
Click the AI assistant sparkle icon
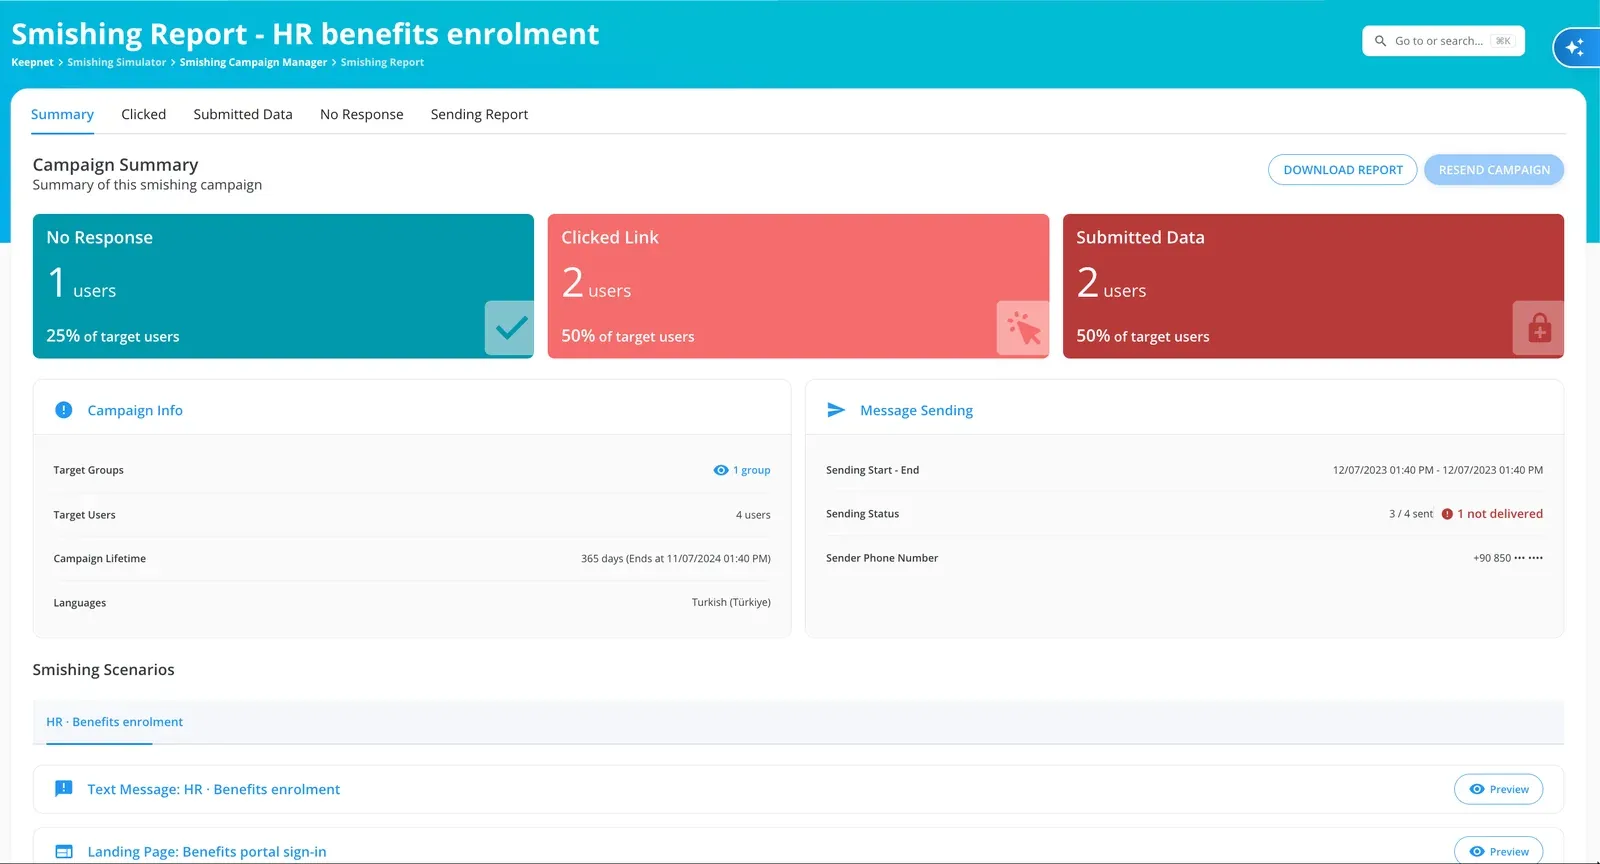tap(1575, 47)
